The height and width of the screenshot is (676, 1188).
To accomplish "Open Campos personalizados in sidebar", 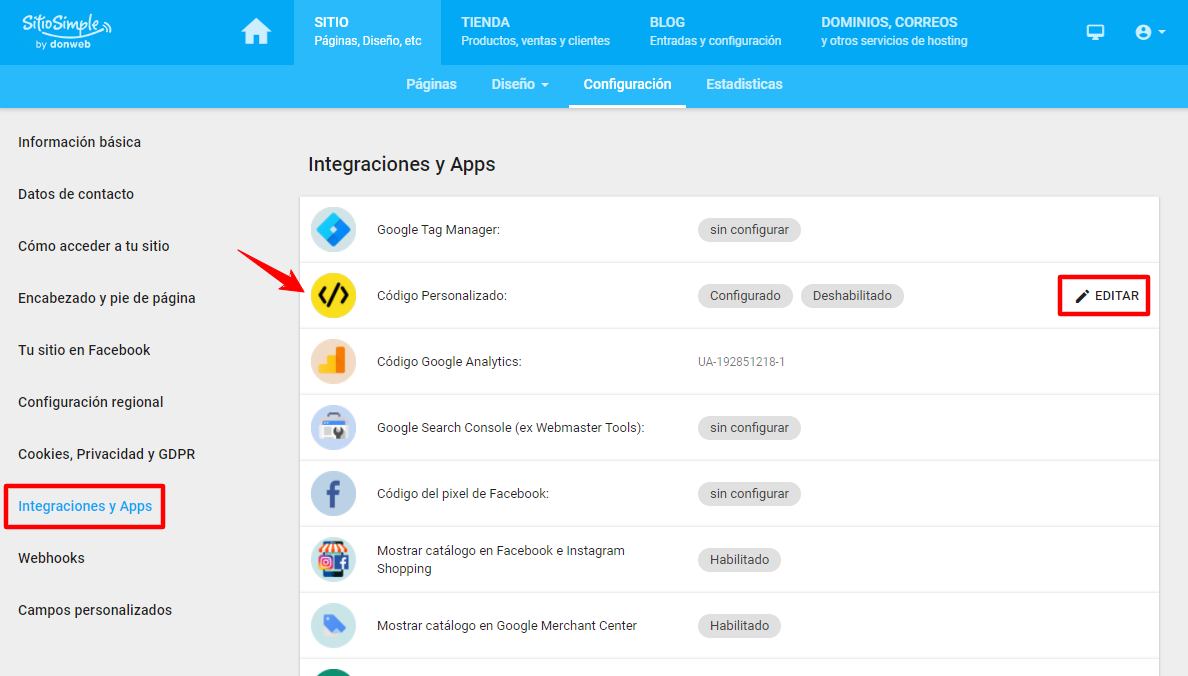I will [95, 610].
